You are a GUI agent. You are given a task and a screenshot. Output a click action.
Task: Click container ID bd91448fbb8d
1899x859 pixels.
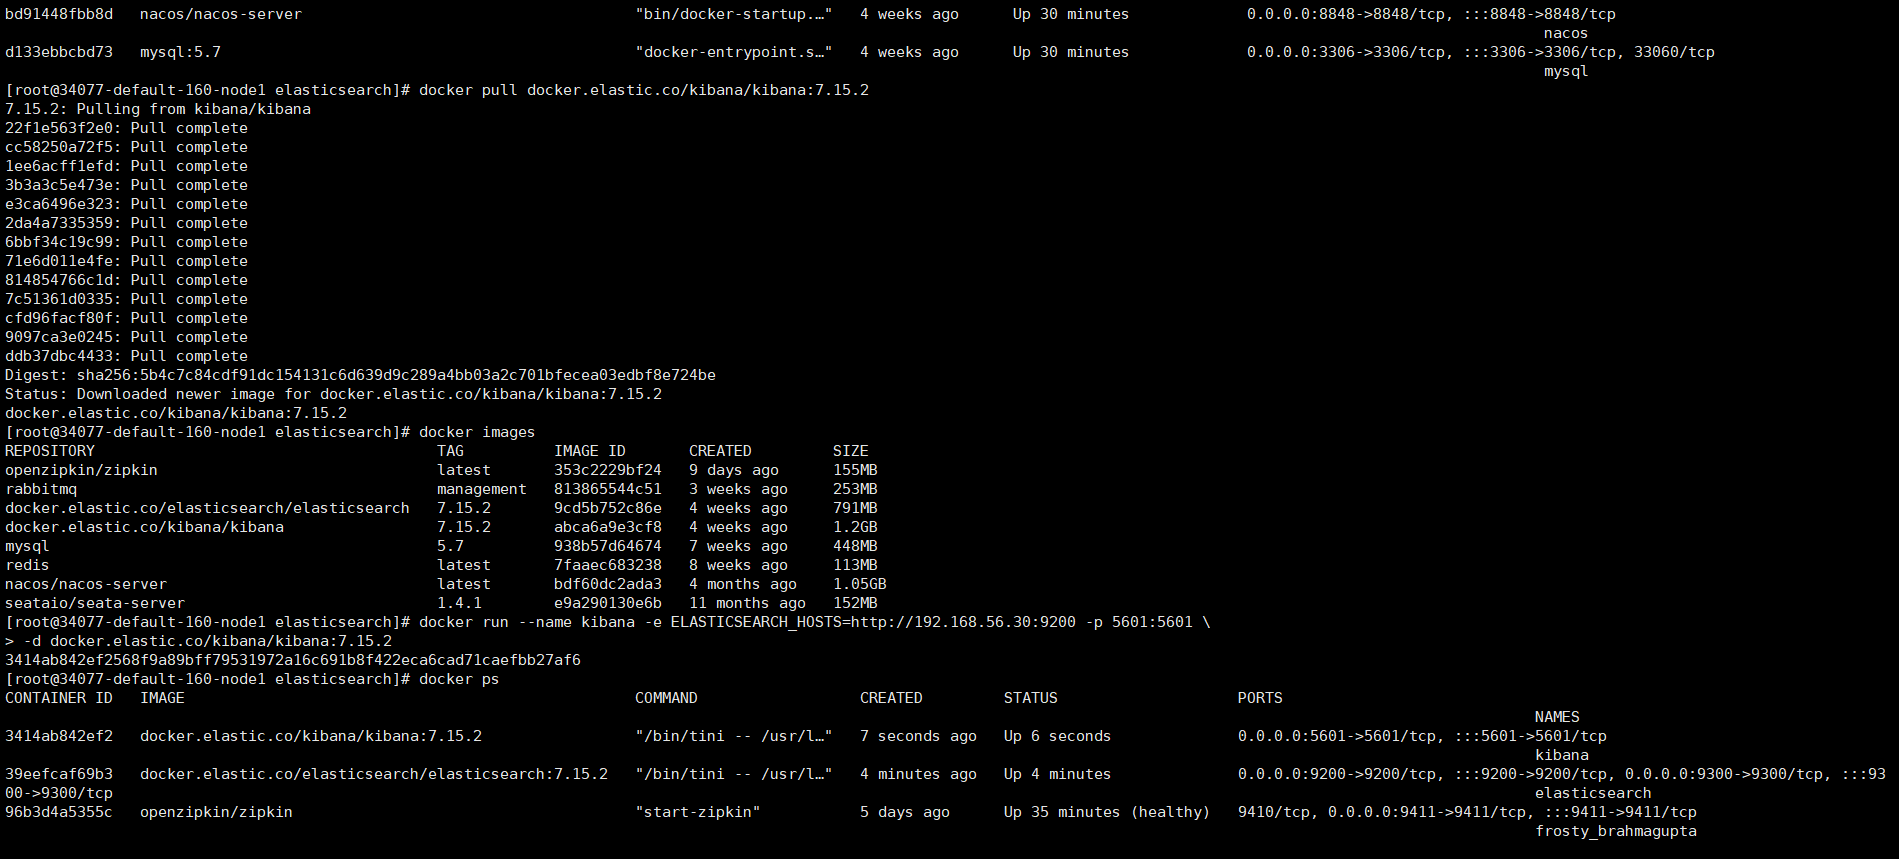(x=59, y=14)
